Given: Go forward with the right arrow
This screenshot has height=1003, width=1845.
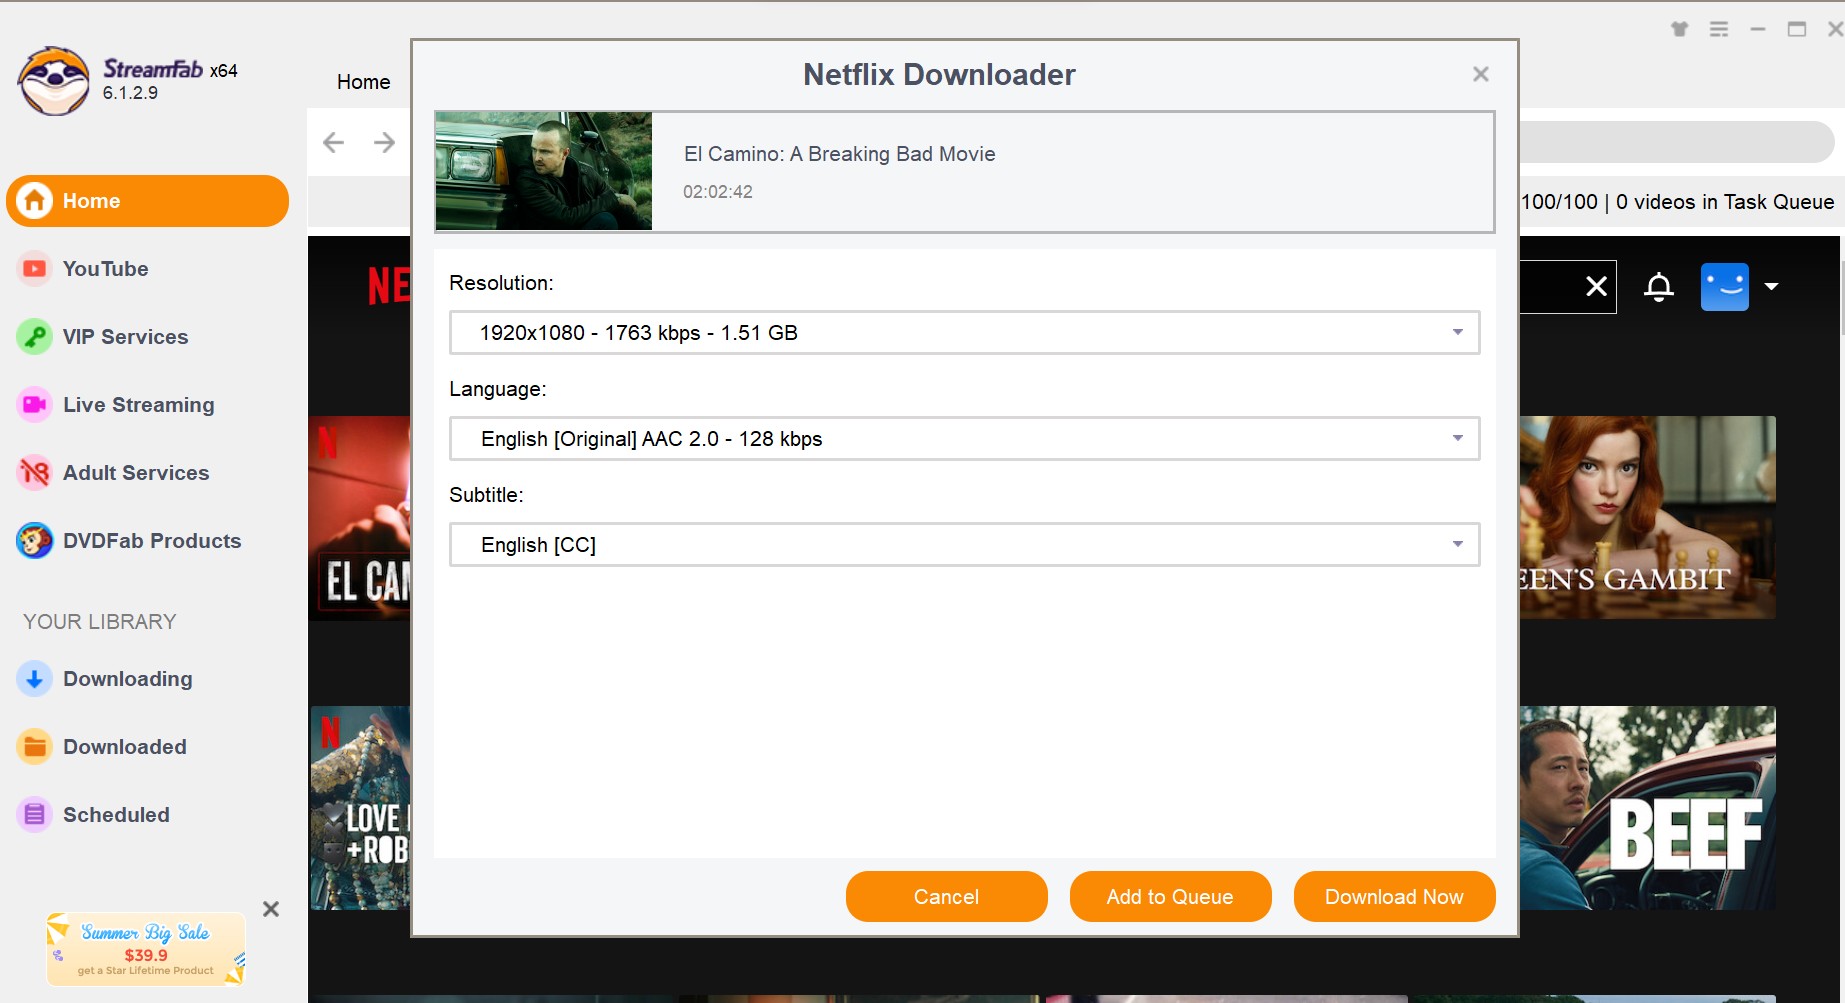Looking at the screenshot, I should pyautogui.click(x=384, y=143).
